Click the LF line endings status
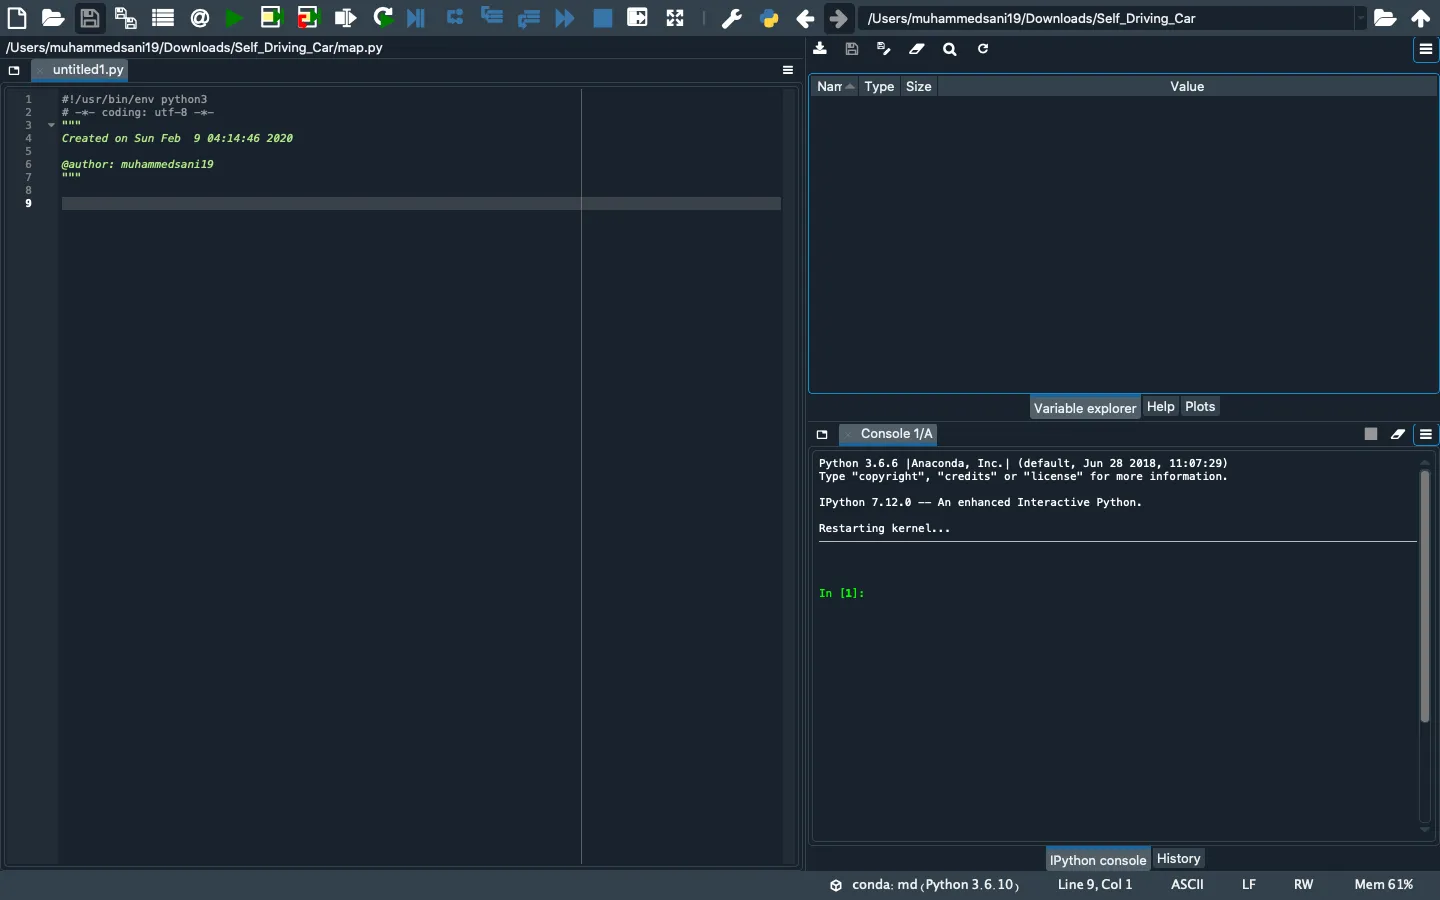This screenshot has width=1440, height=900. coord(1249,885)
